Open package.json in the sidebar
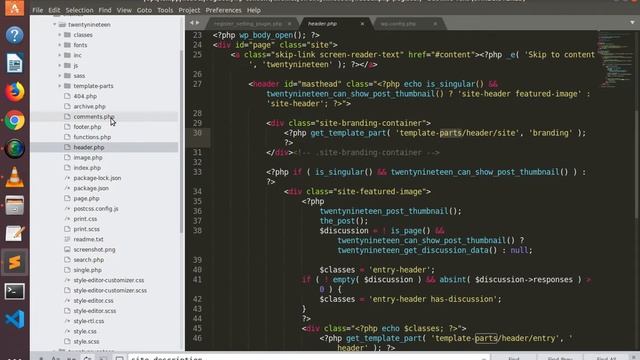This screenshot has width=640, height=360. [91, 188]
